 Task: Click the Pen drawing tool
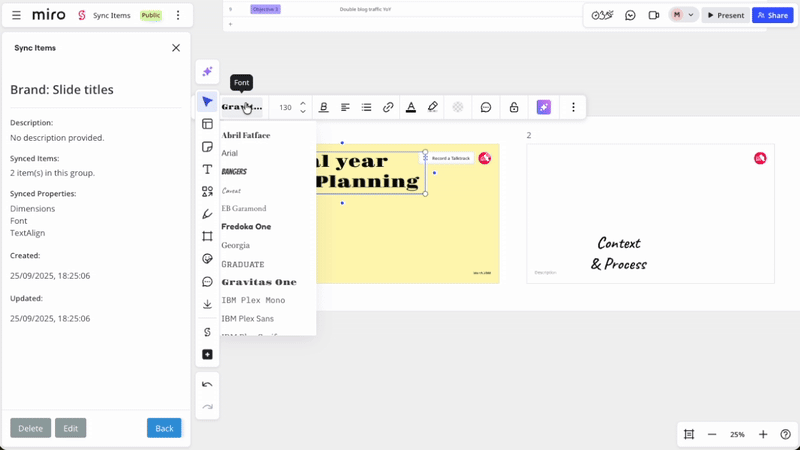[207, 214]
